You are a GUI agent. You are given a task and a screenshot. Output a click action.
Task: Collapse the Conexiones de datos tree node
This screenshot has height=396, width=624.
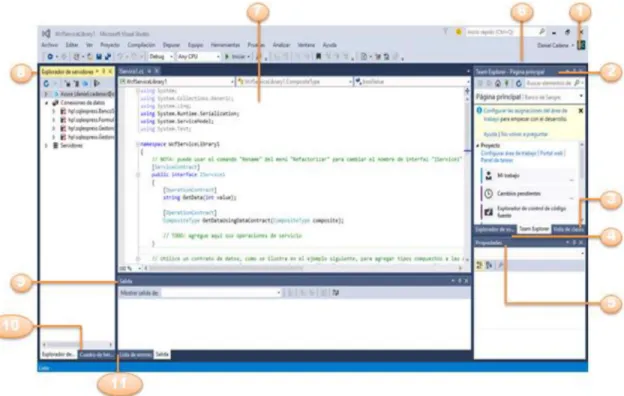pos(47,103)
